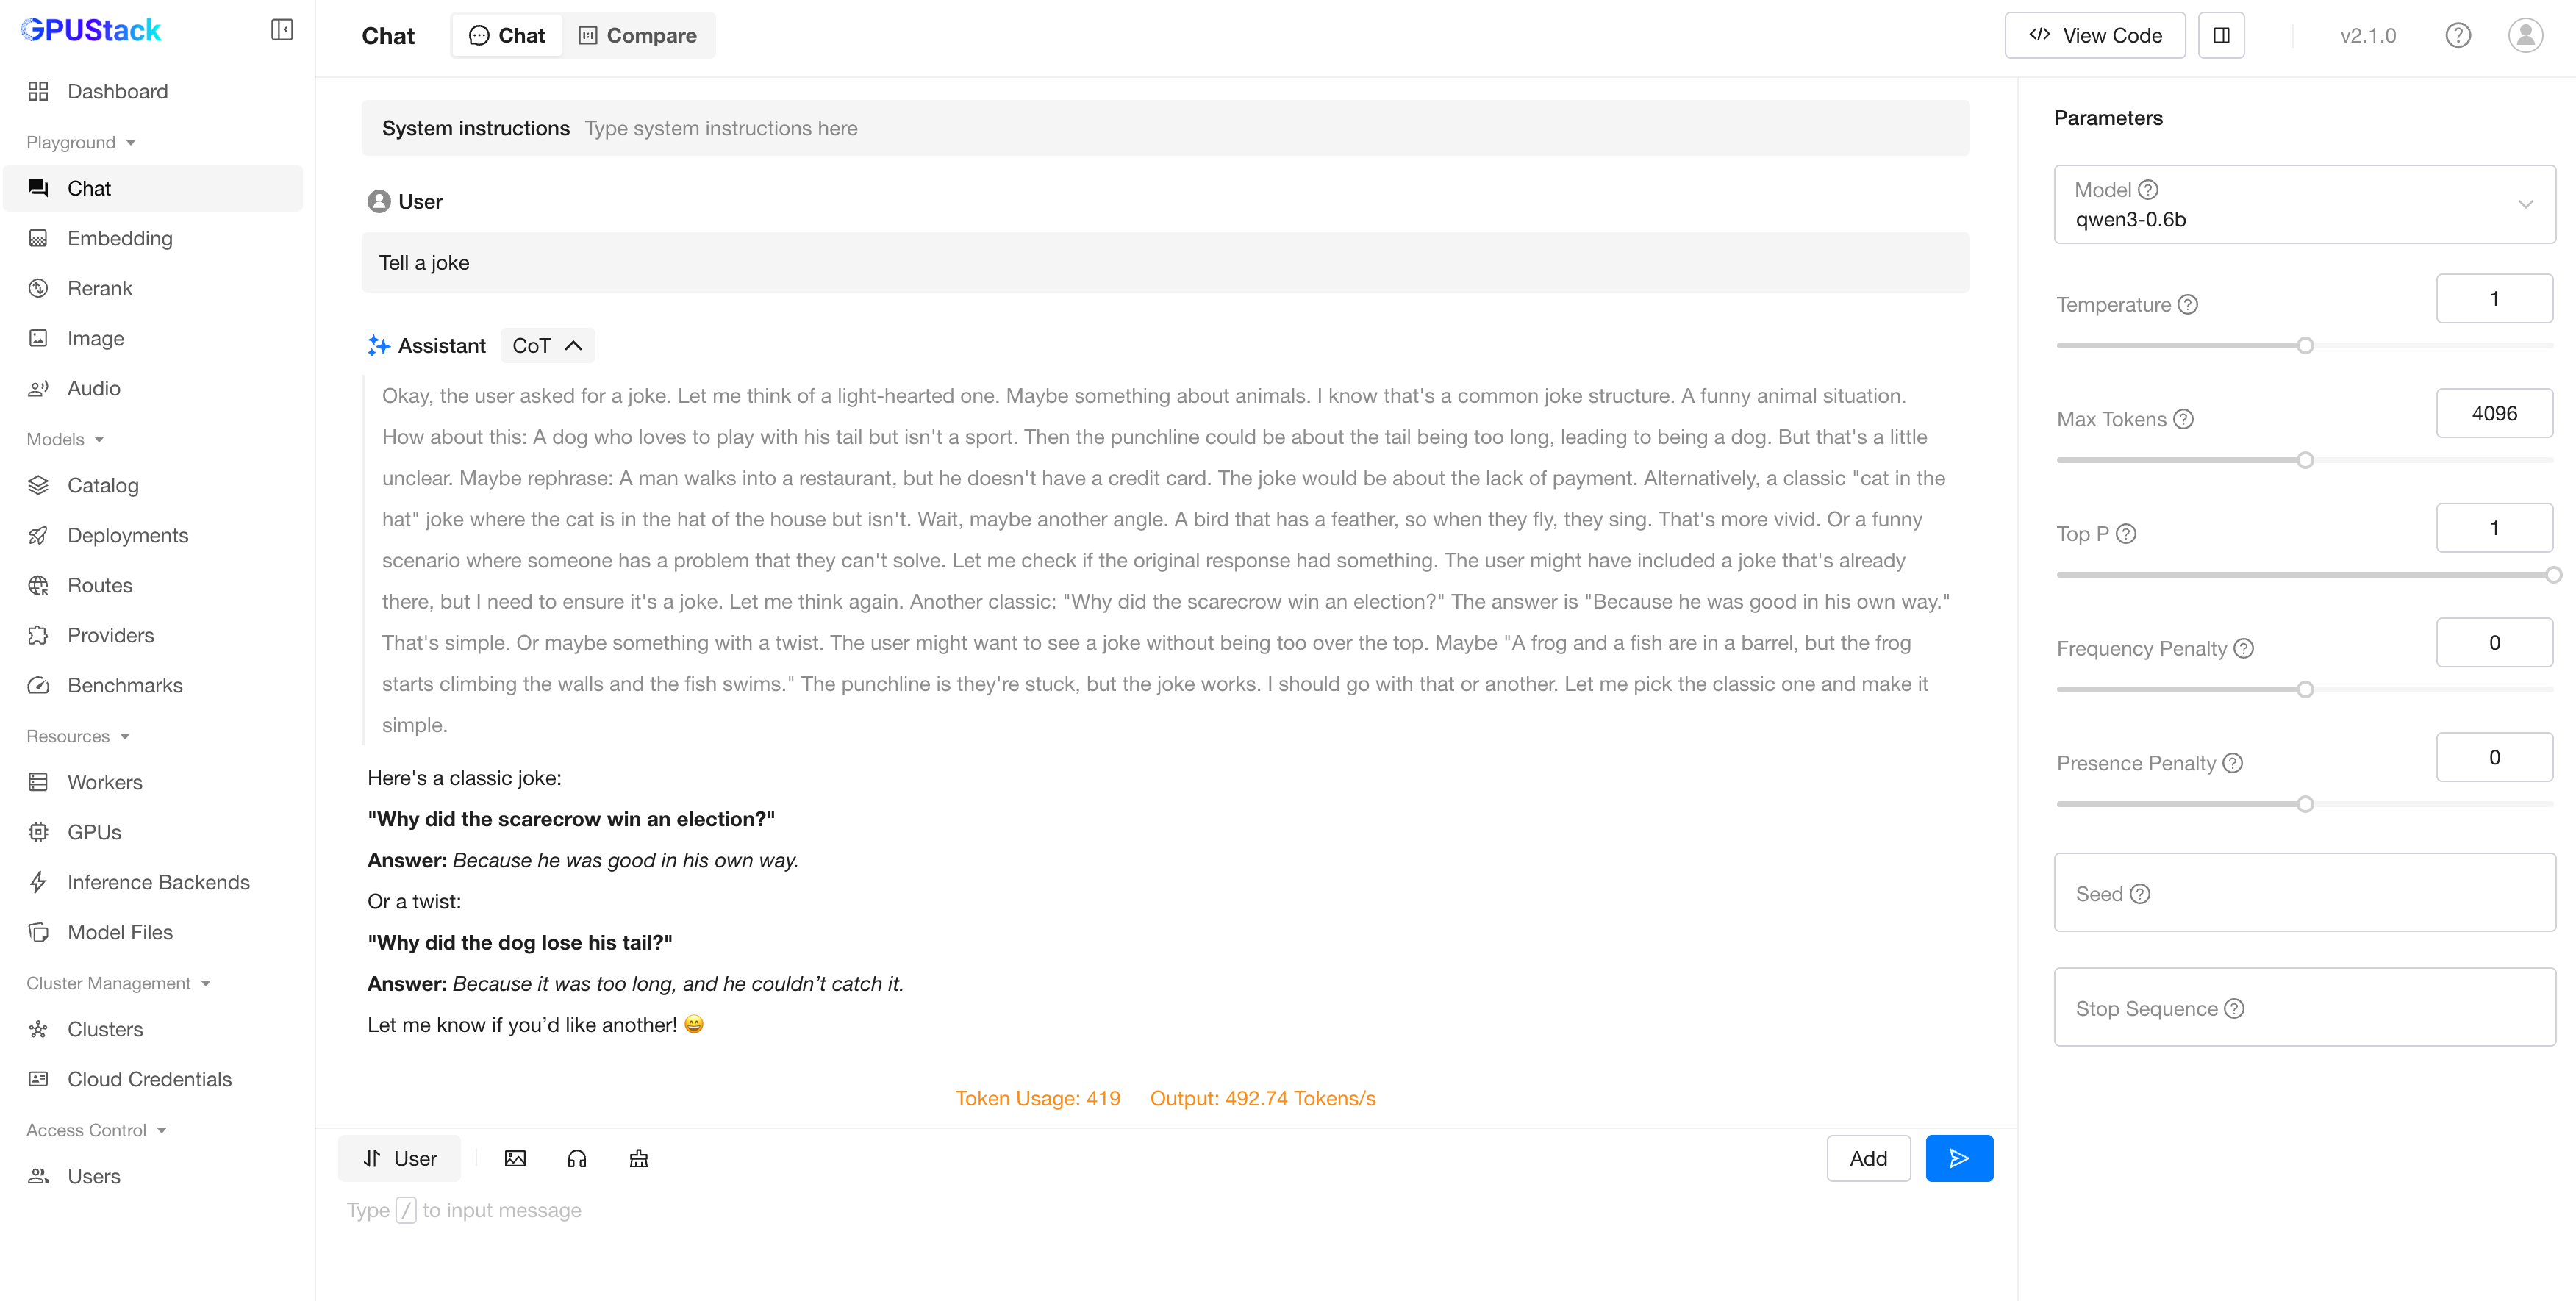
Task: Open the Model selection dropdown
Action: click(x=2303, y=204)
